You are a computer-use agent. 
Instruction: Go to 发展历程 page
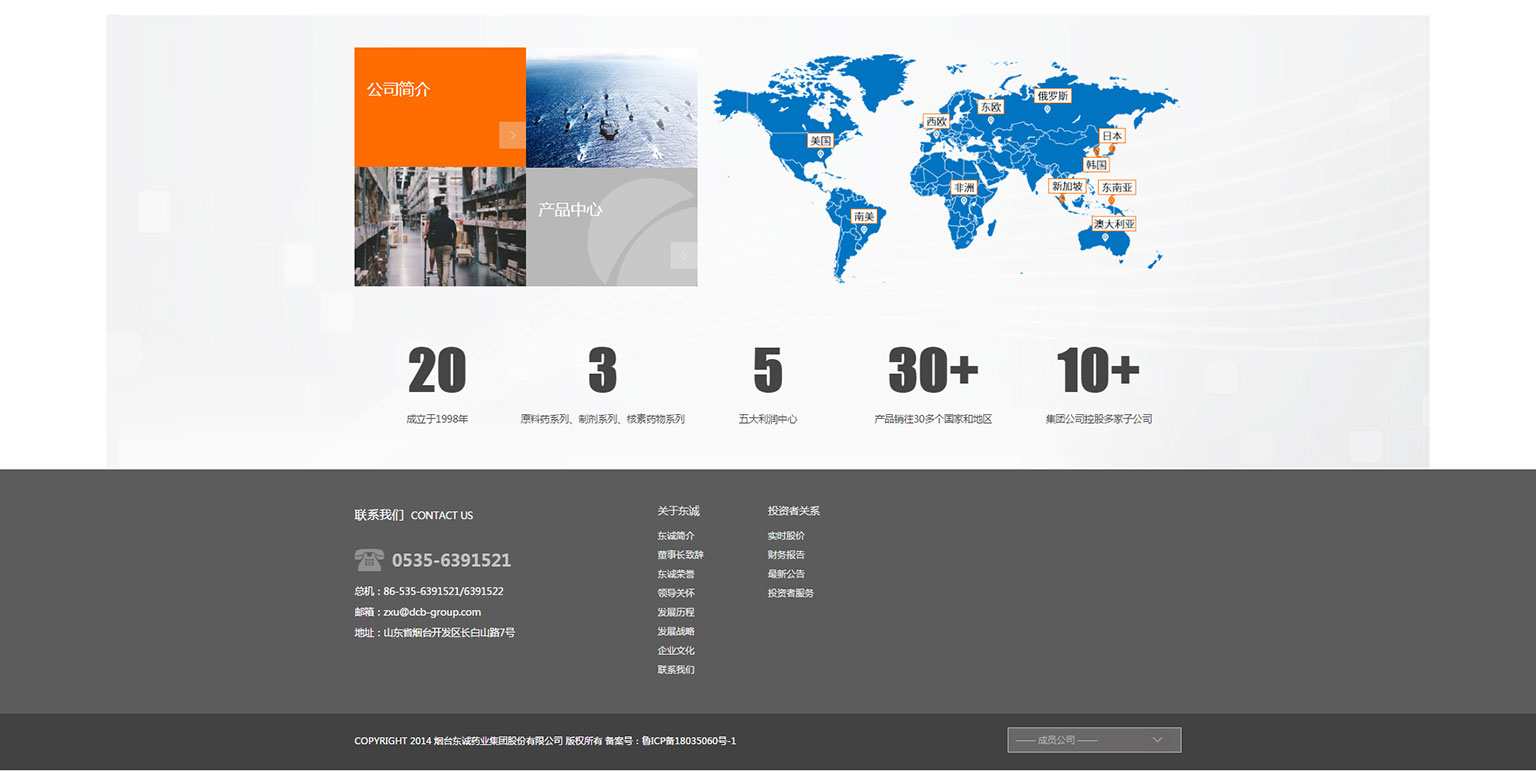click(676, 612)
